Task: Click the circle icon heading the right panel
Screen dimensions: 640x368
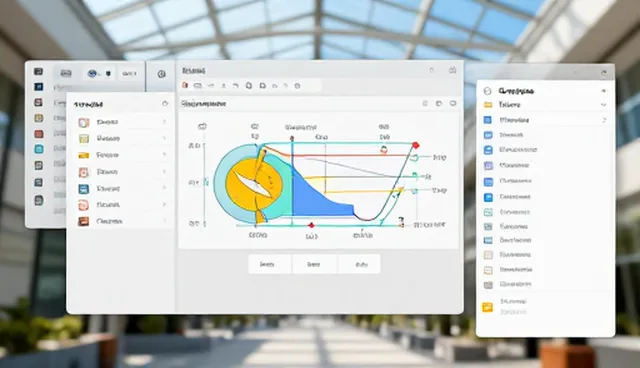Action: pos(487,91)
